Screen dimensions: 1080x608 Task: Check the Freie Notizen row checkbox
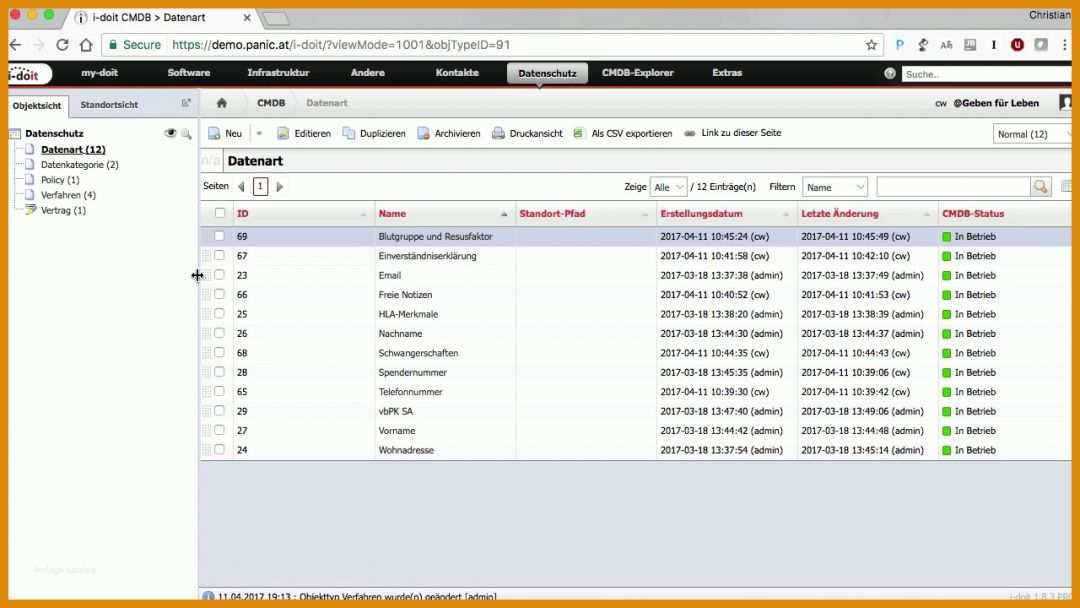point(220,294)
